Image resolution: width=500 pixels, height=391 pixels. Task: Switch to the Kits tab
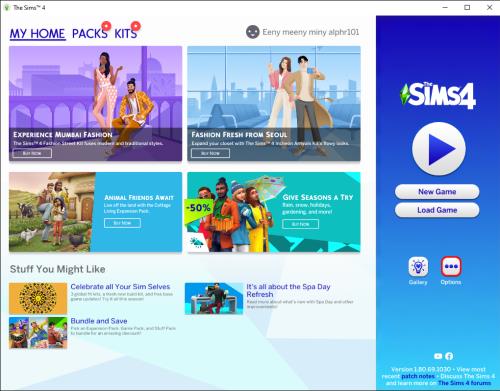[126, 34]
